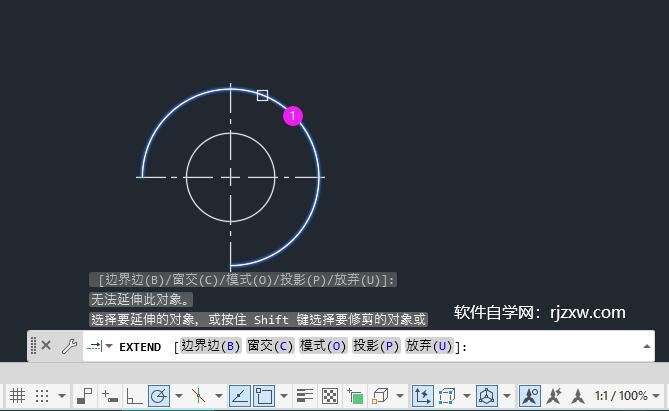
Task: Click the EXTEND command icon
Action: pos(94,346)
